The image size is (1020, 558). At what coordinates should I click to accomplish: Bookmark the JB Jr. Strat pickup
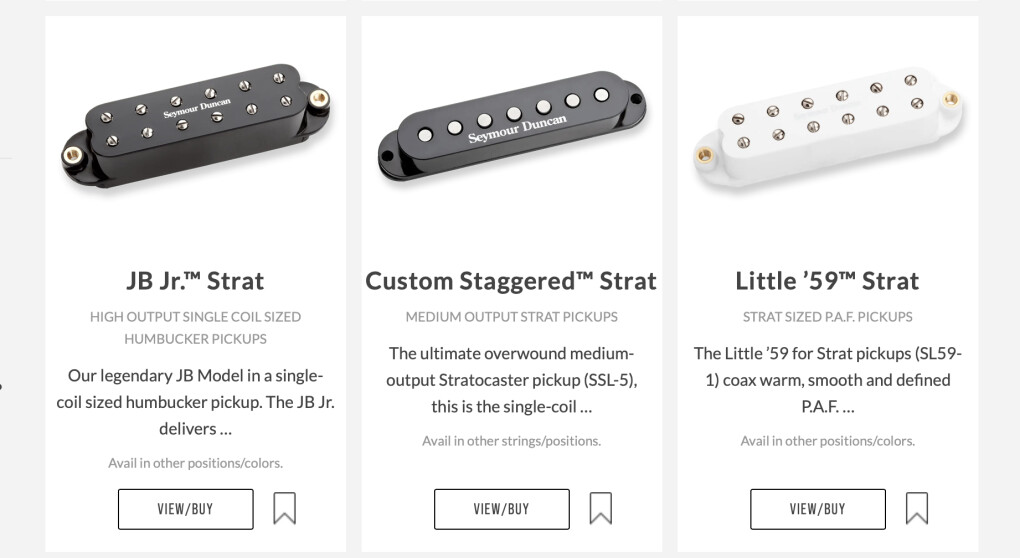click(x=284, y=509)
